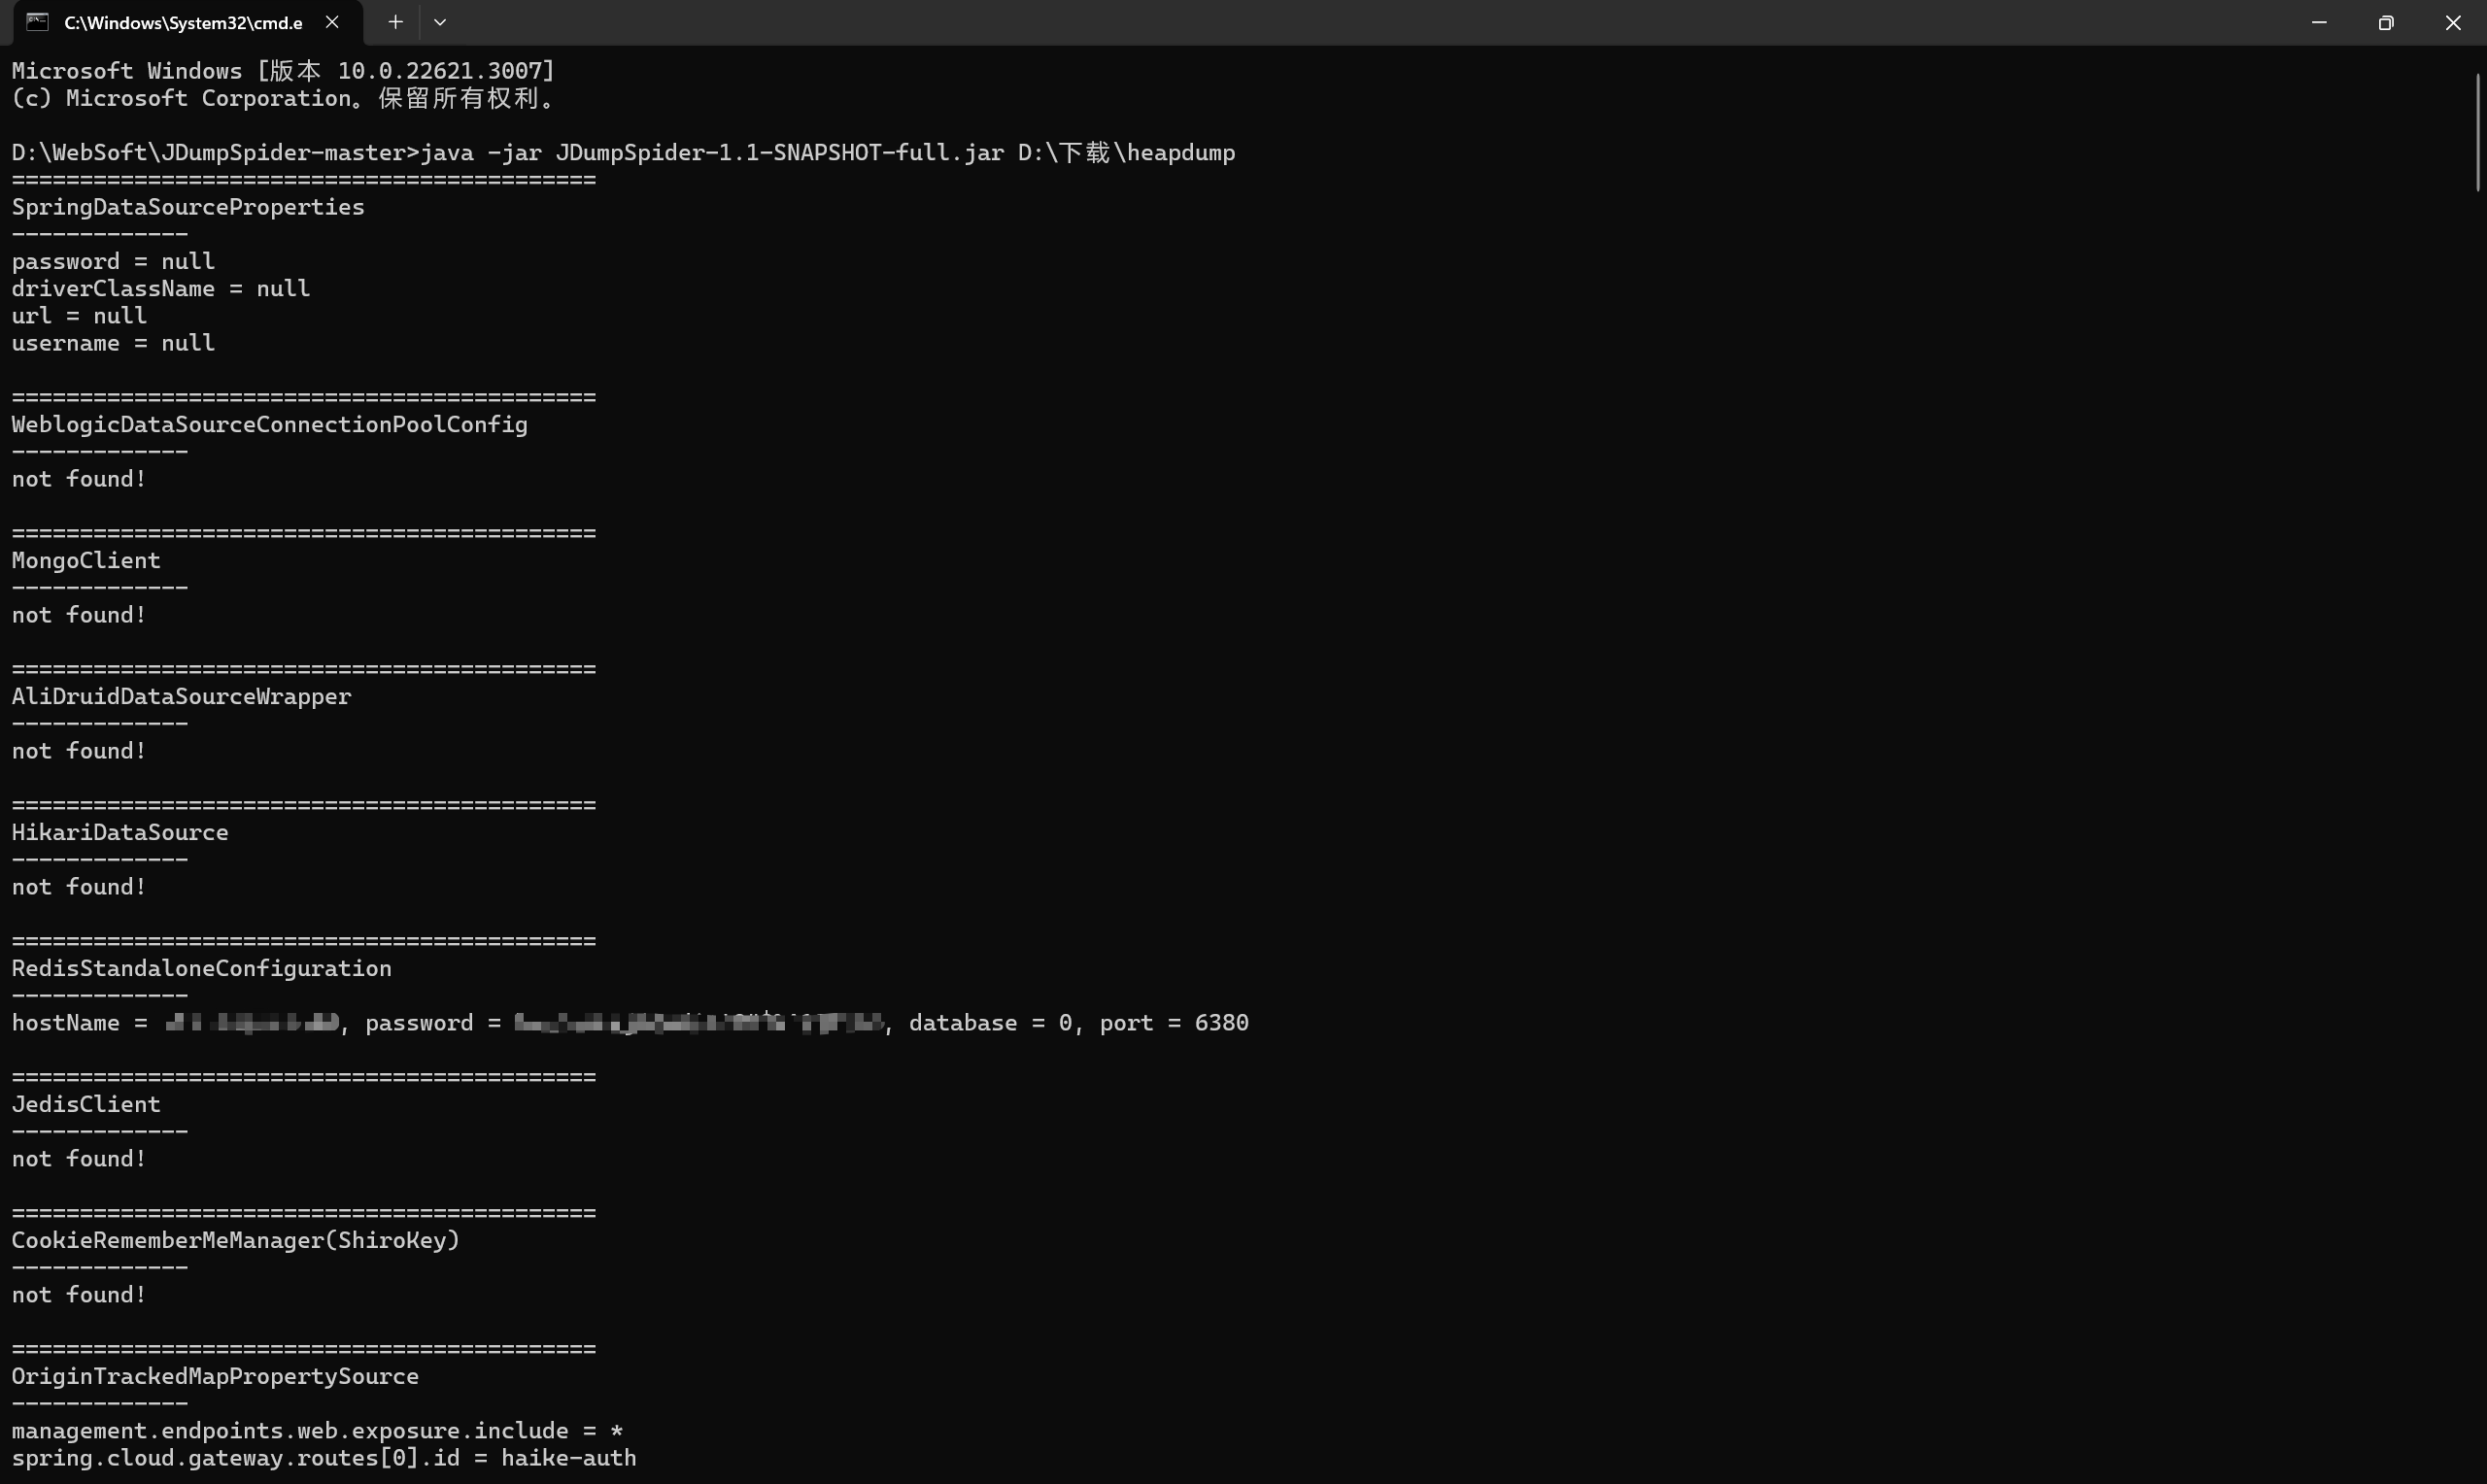The width and height of the screenshot is (2487, 1484).
Task: Click the Windows Terminal tab icon
Action: 37,21
